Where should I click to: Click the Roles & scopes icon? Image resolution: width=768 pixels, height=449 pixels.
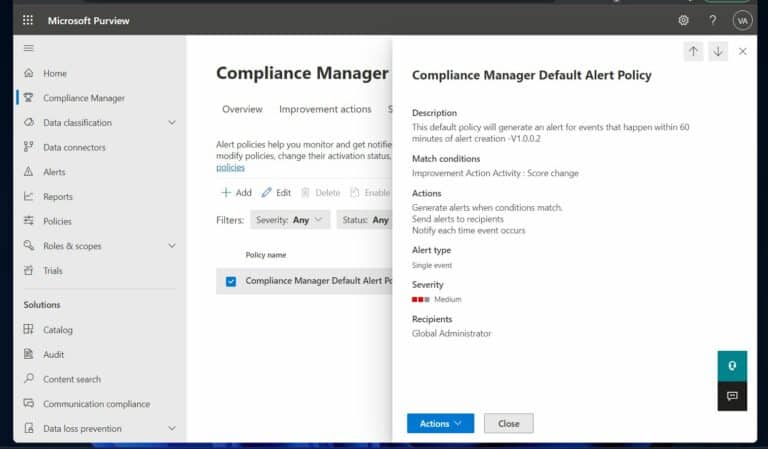point(28,245)
